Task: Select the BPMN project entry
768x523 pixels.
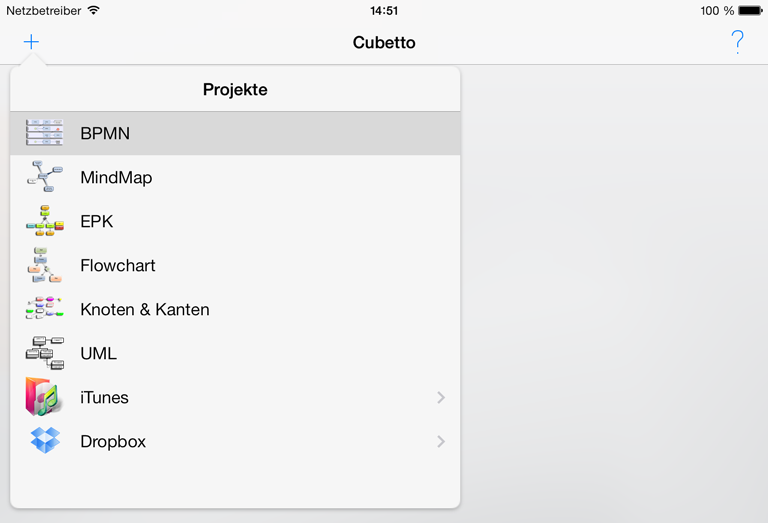Action: pyautogui.click(x=235, y=133)
